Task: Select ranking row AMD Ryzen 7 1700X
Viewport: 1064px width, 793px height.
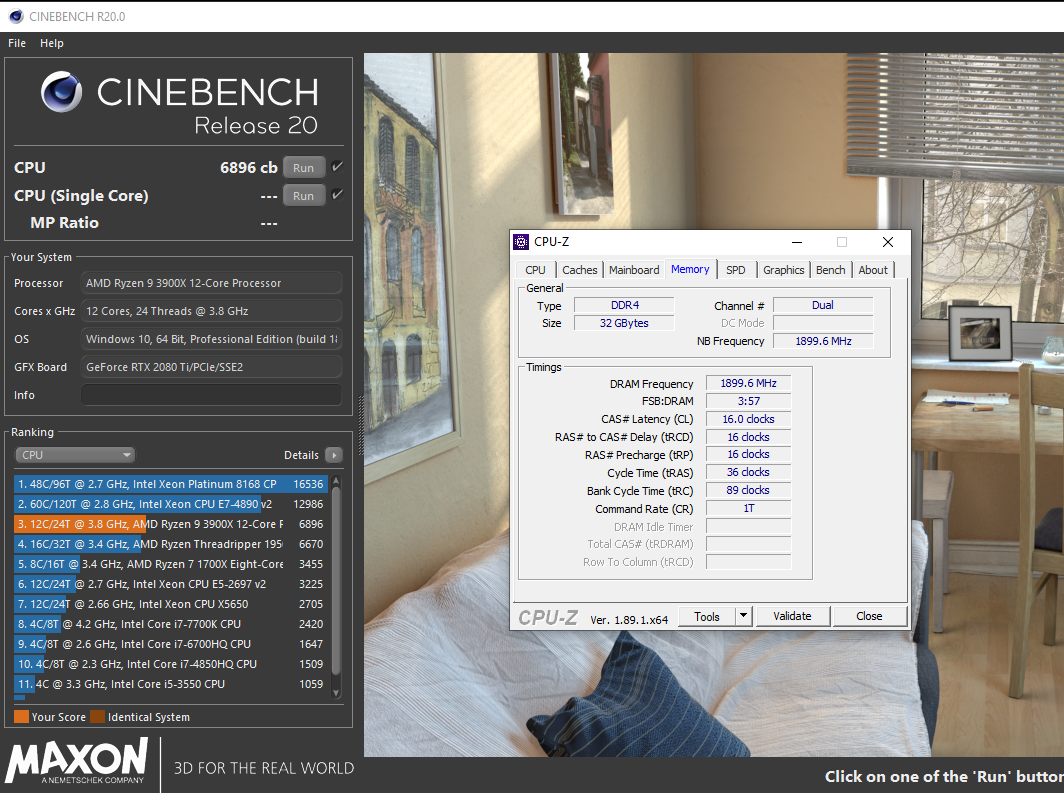Action: point(170,564)
